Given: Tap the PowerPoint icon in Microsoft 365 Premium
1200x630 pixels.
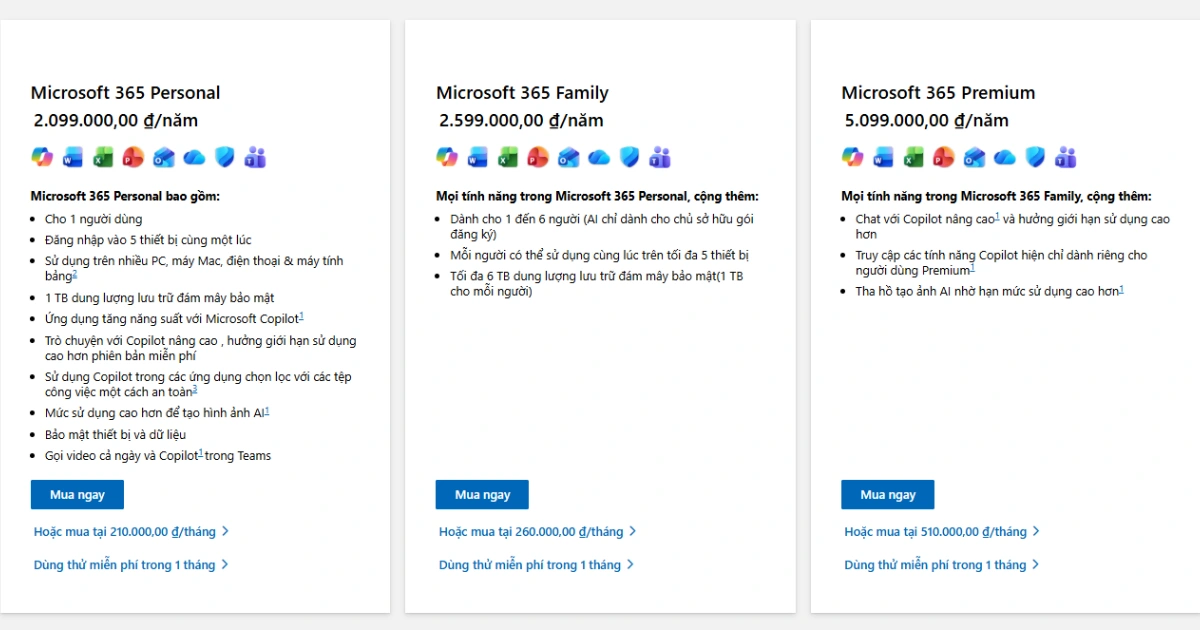Looking at the screenshot, I should 945,157.
